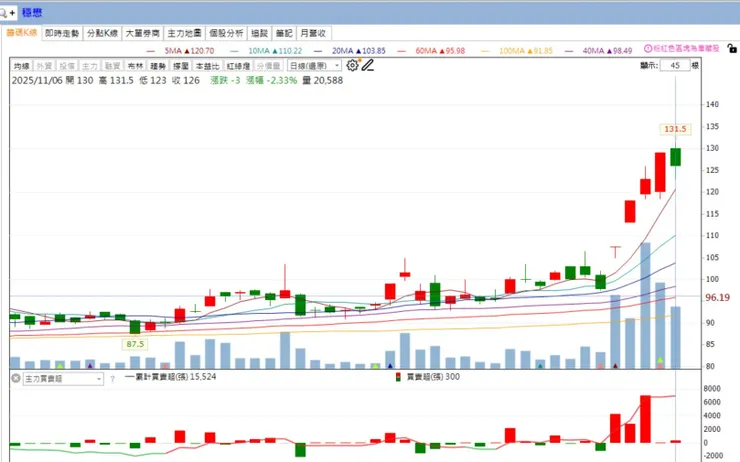Open the question mark help icon

tap(112, 378)
